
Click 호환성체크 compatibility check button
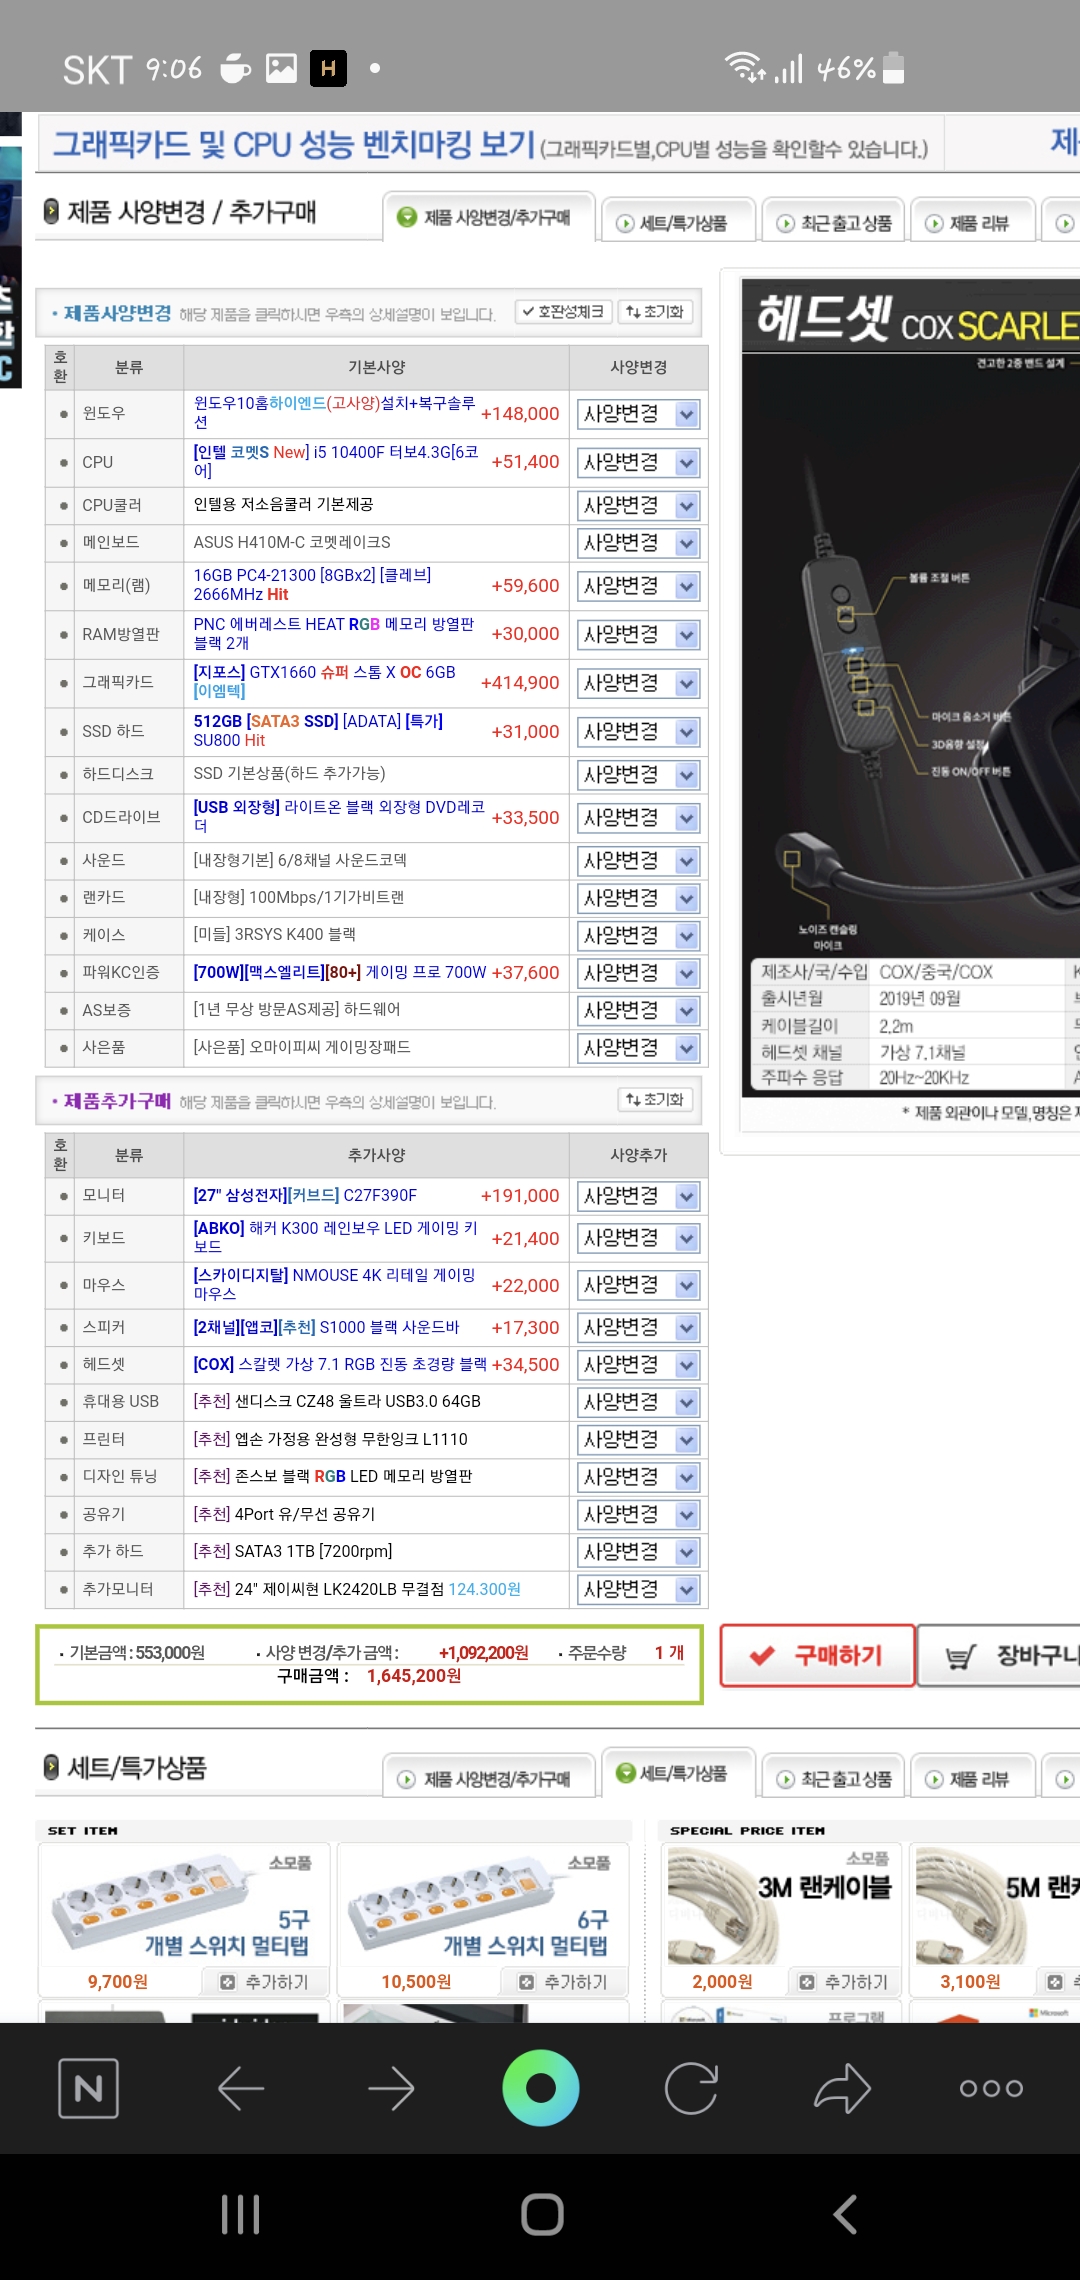563,312
